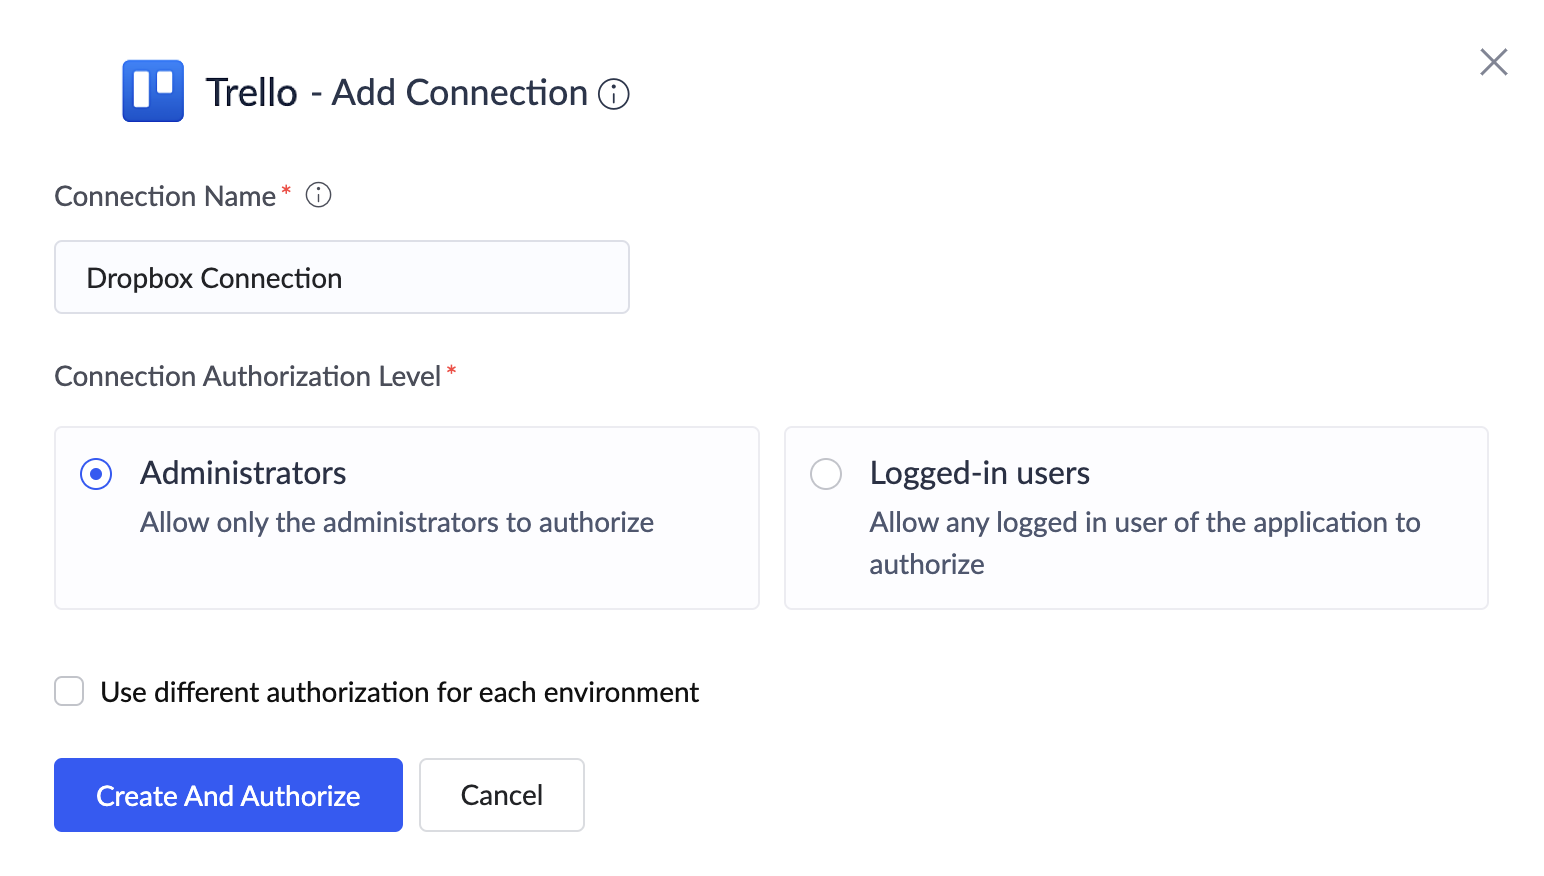Click the "Administrators" option heading
The height and width of the screenshot is (876, 1544).
(x=243, y=473)
